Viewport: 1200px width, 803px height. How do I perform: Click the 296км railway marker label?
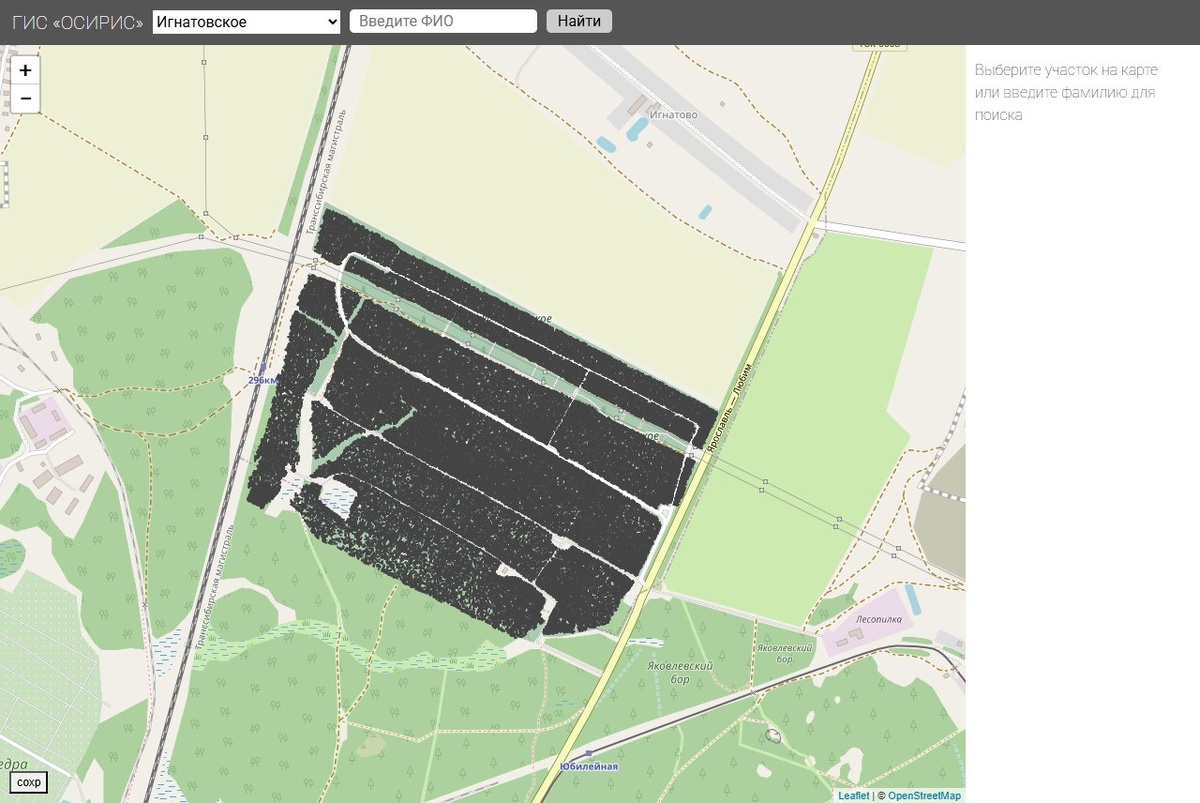pyautogui.click(x=264, y=381)
